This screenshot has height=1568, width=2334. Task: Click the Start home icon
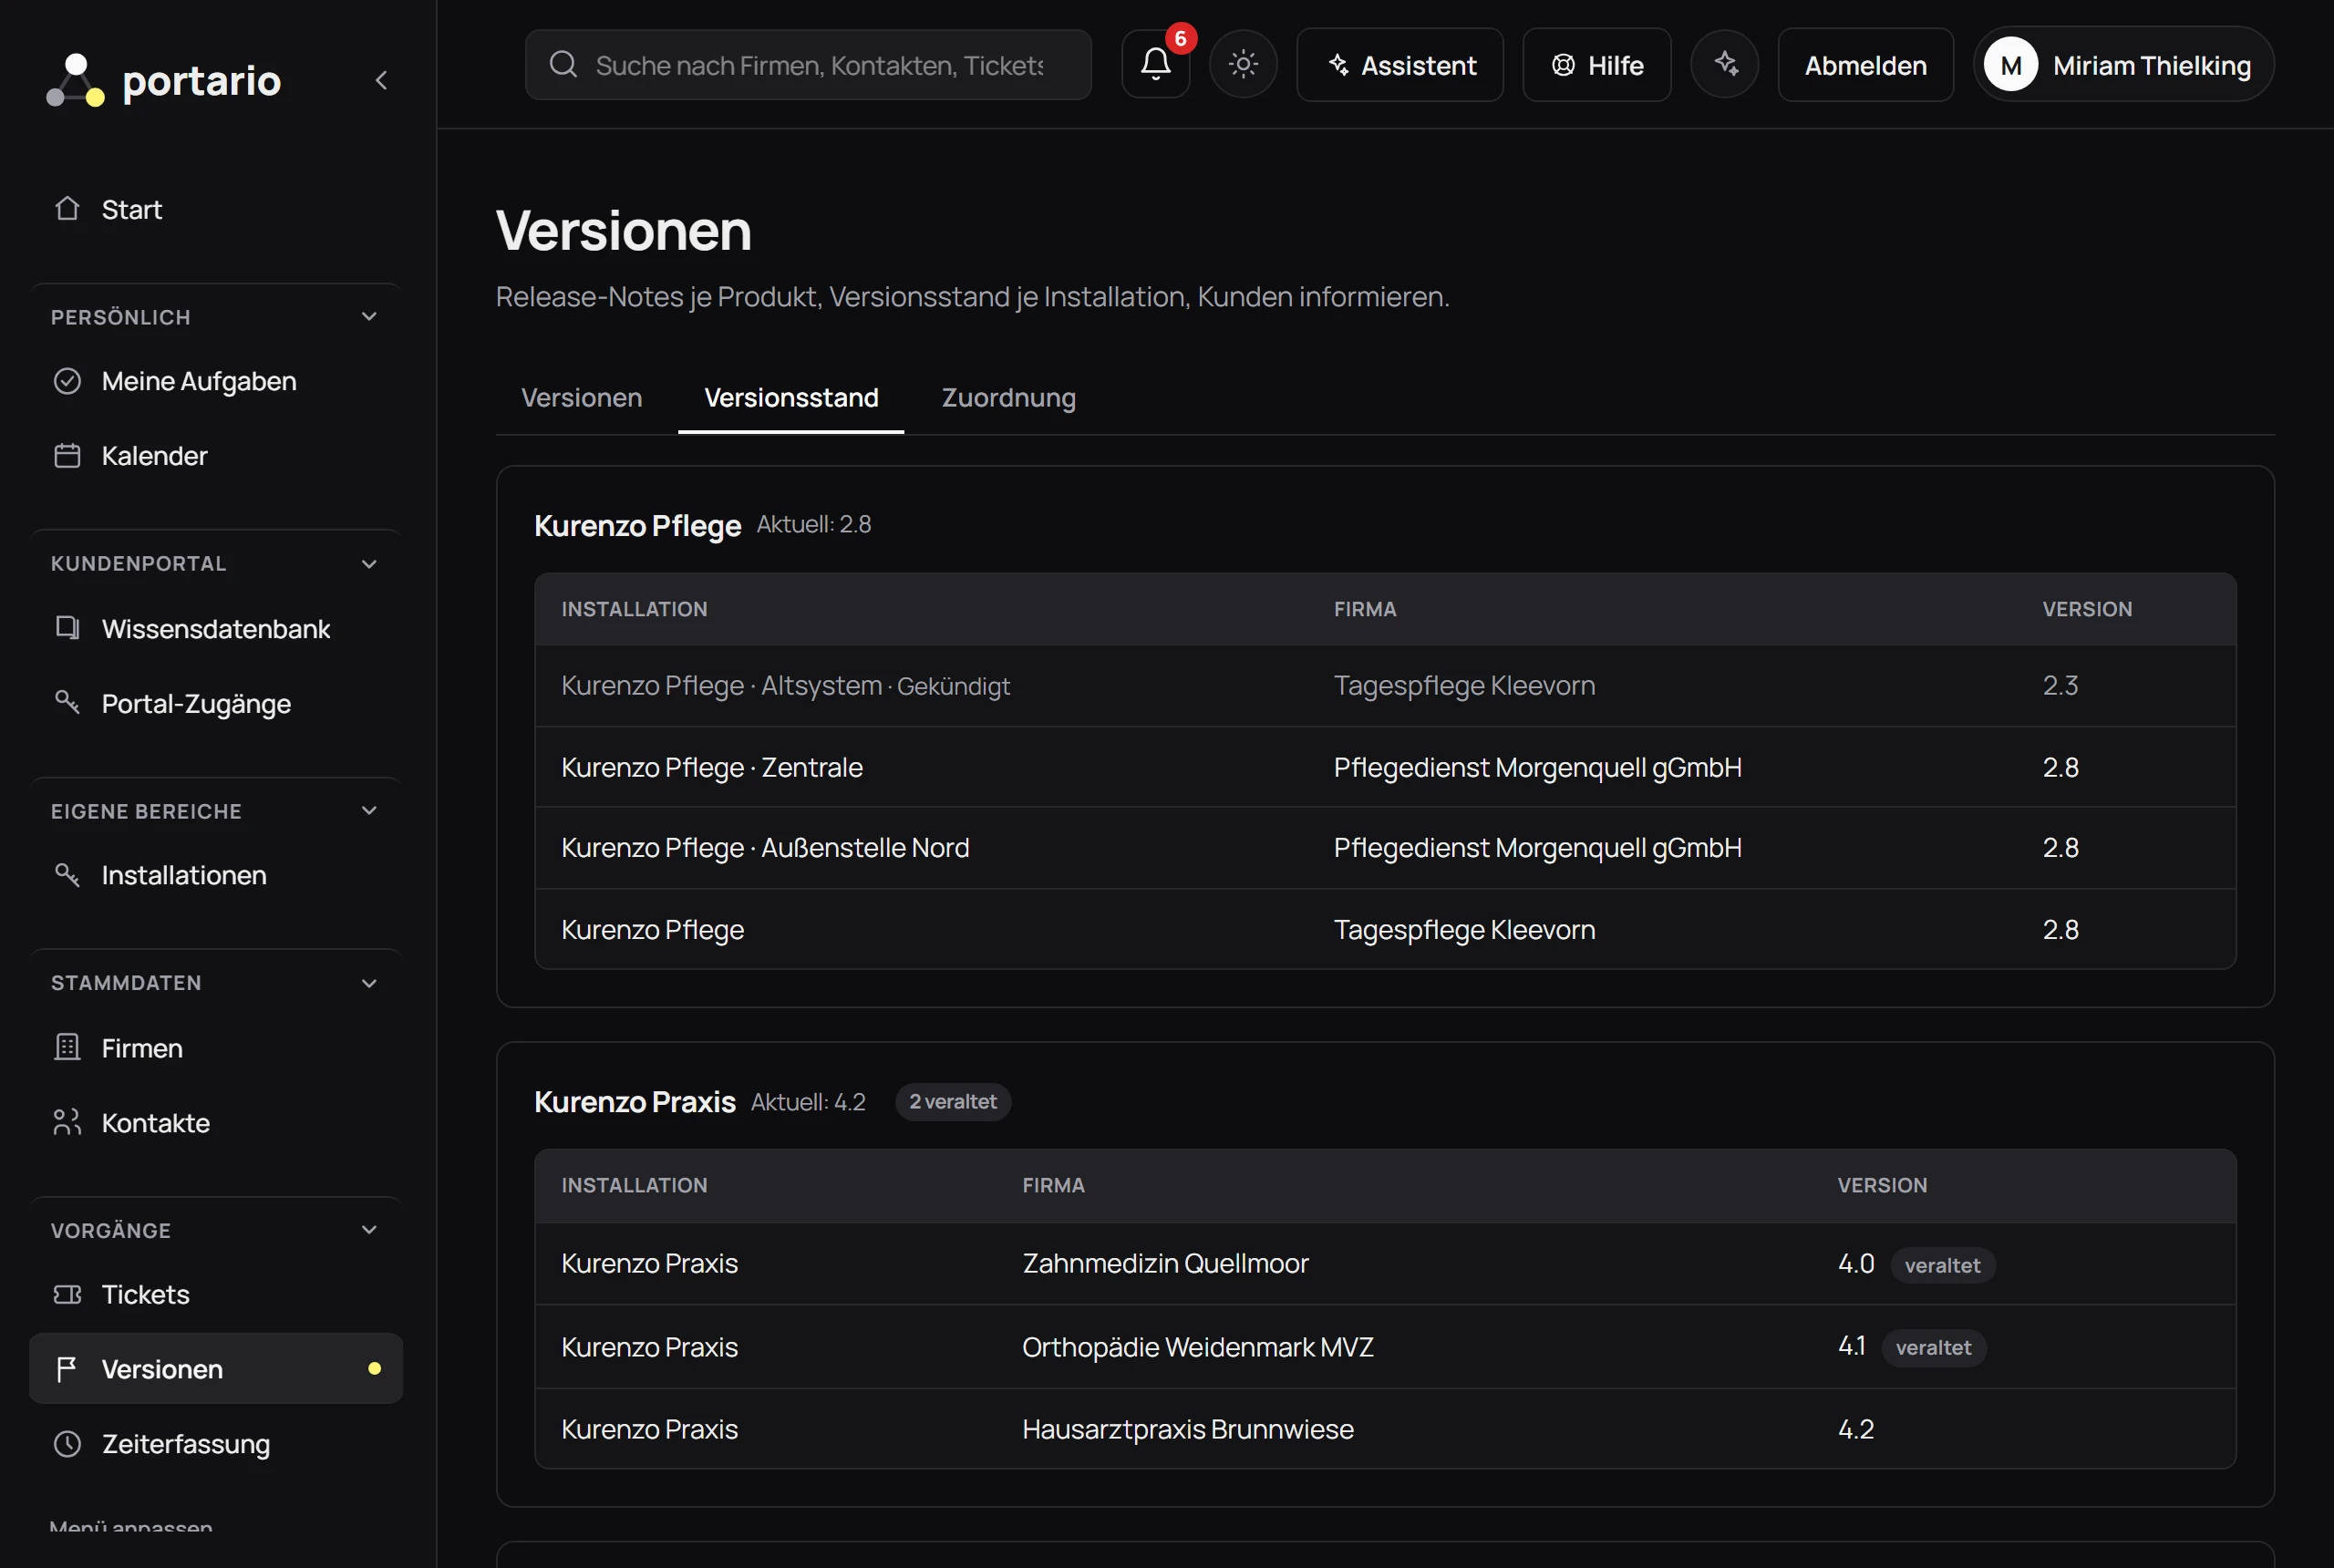coord(67,208)
